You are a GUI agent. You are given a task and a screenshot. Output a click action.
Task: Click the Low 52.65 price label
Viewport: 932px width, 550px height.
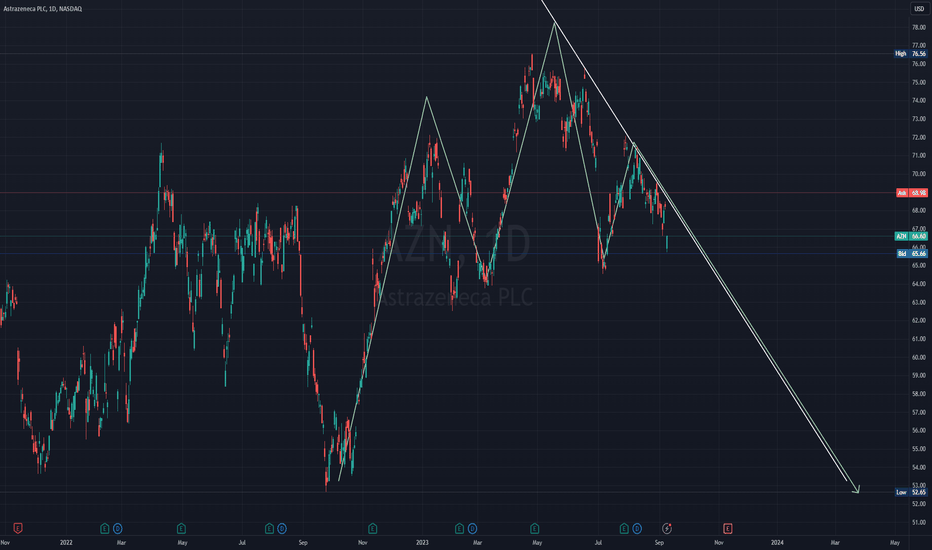tap(911, 492)
